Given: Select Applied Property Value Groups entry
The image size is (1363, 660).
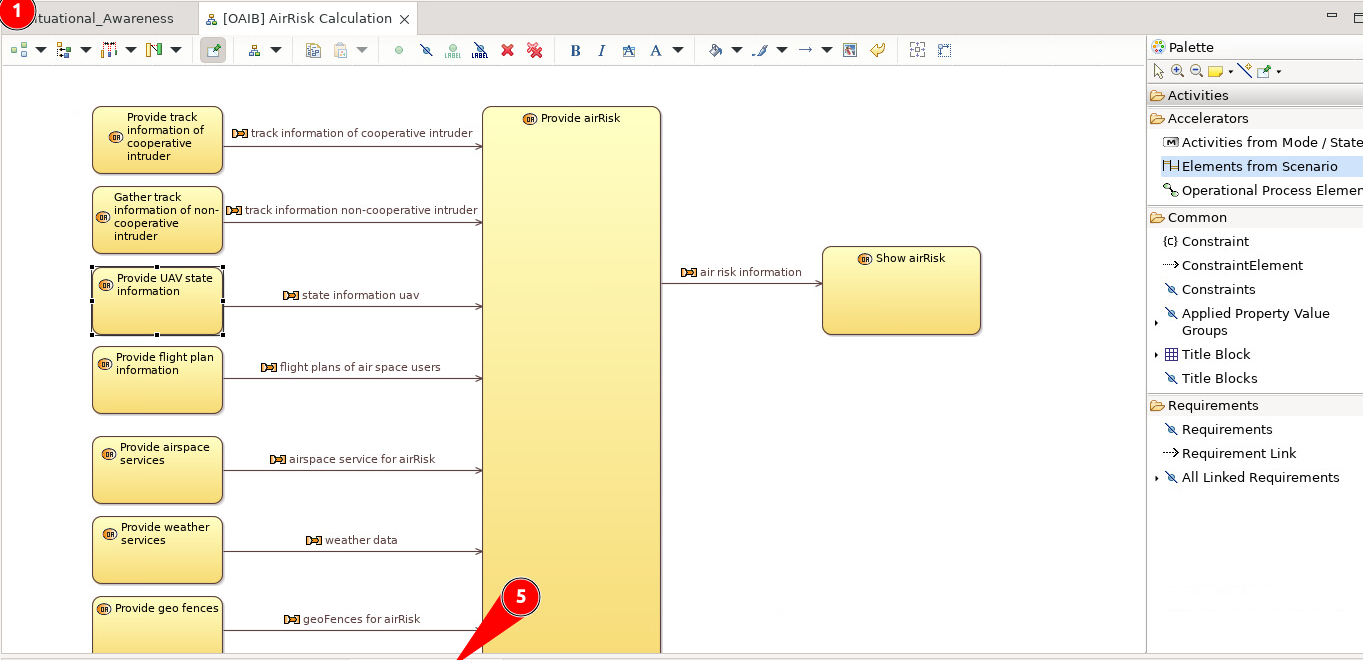Looking at the screenshot, I should tap(1248, 322).
